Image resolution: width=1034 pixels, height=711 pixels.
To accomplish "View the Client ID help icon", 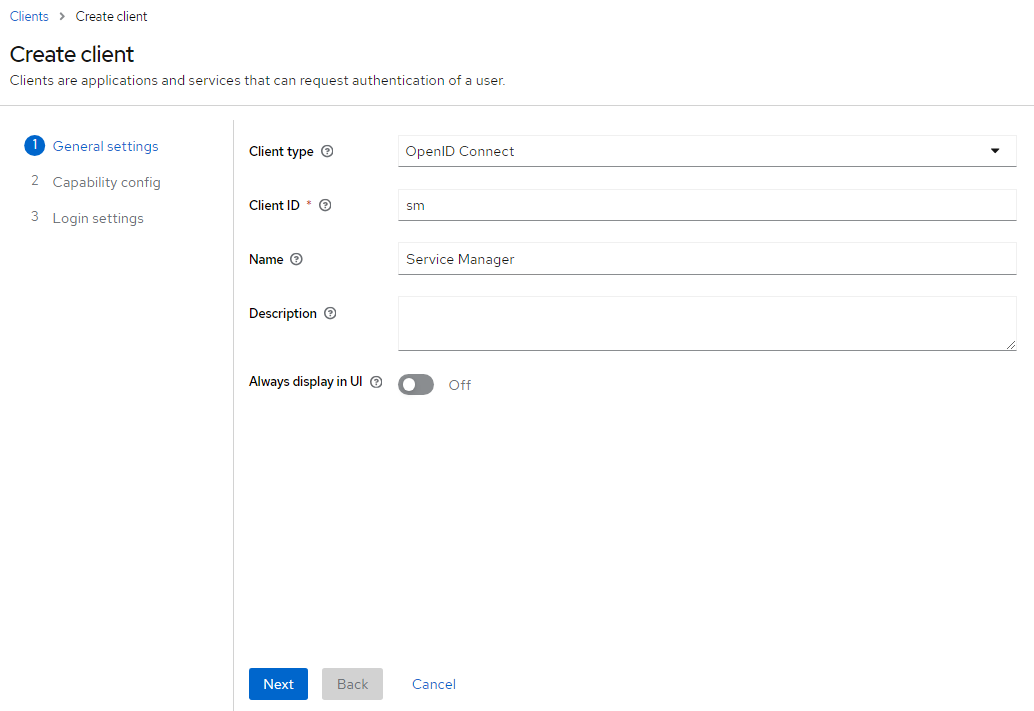I will click(x=325, y=205).
